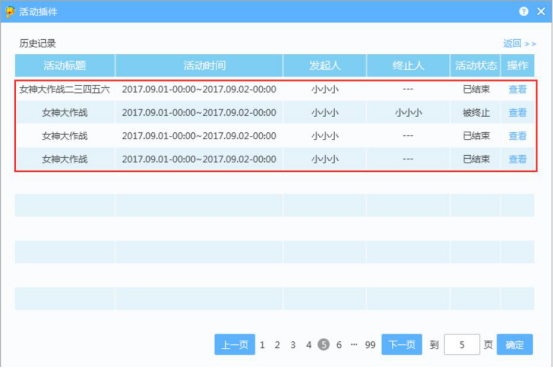Screen dimensions: 553x368
Task: Click the 下一页 next page button
Action: point(402,344)
